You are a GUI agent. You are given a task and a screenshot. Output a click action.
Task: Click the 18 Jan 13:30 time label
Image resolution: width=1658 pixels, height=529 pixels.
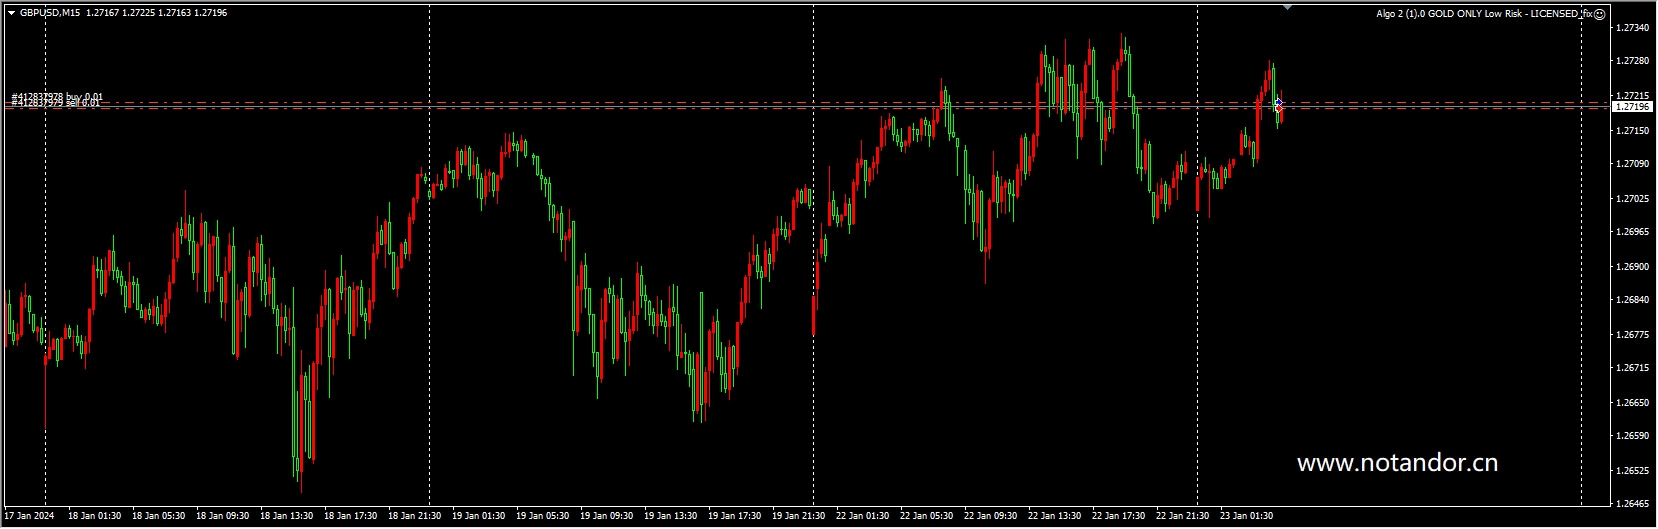click(x=286, y=516)
